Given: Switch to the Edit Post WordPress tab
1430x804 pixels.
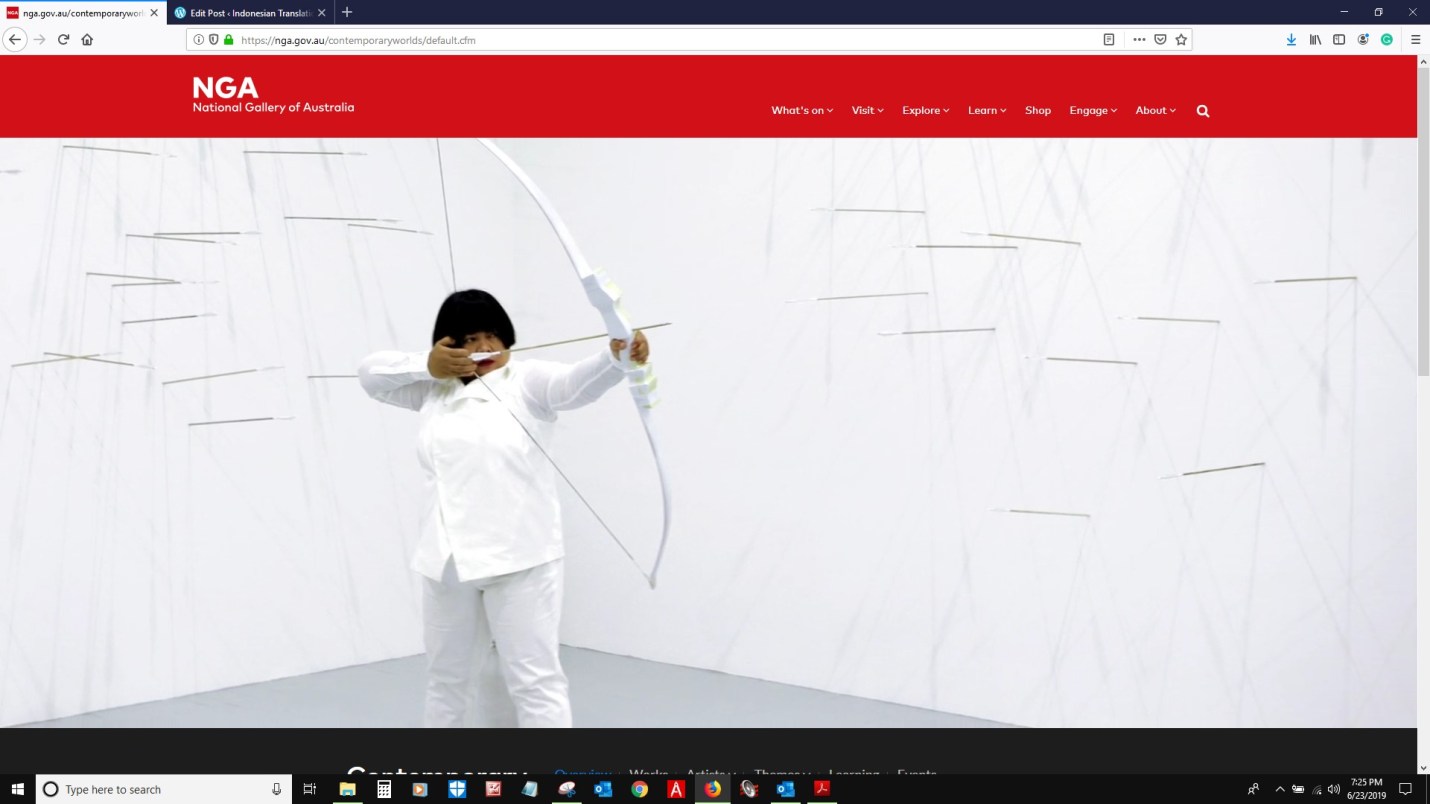Looking at the screenshot, I should coord(250,13).
